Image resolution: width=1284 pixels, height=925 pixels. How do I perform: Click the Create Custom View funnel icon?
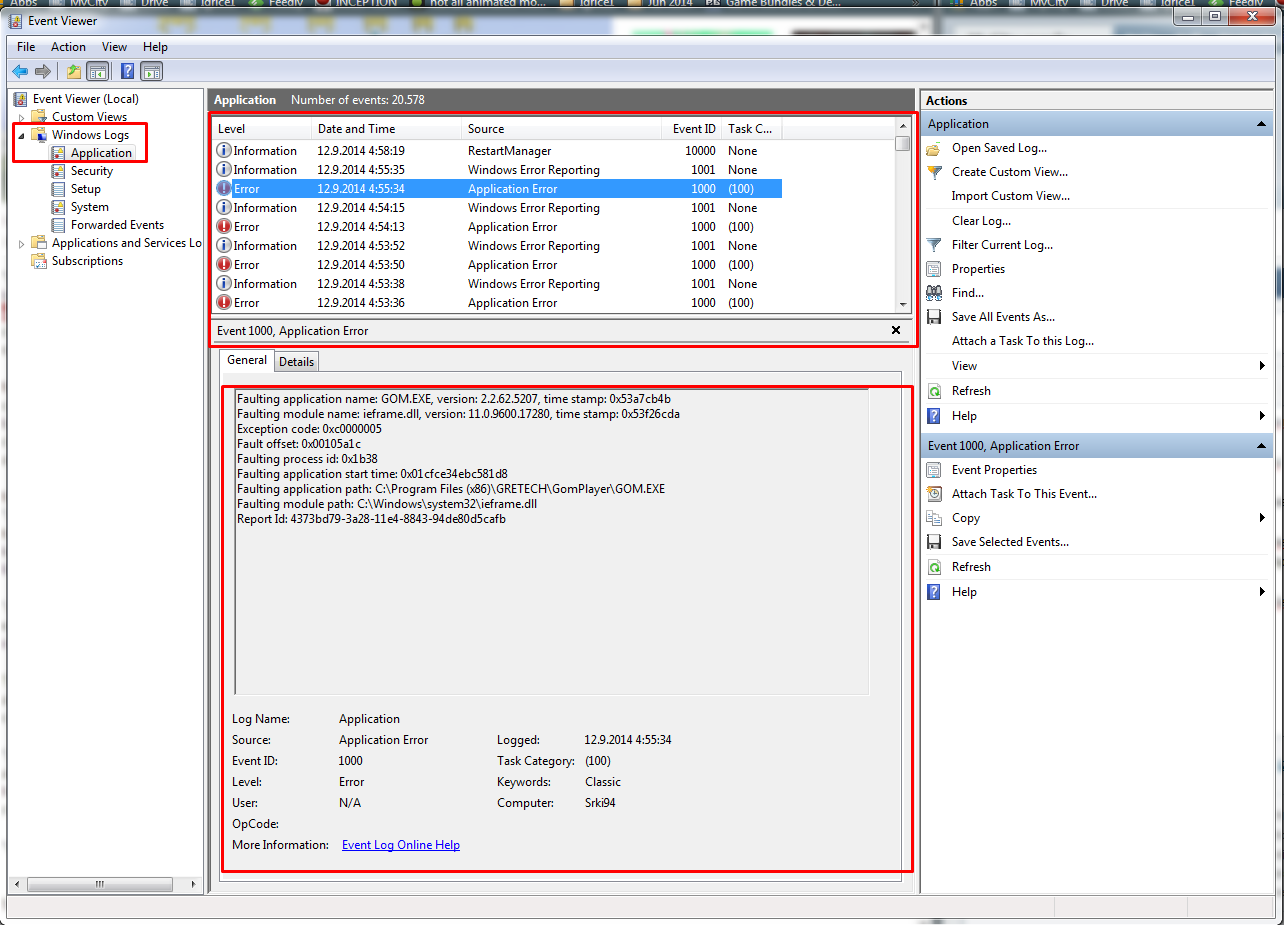934,172
